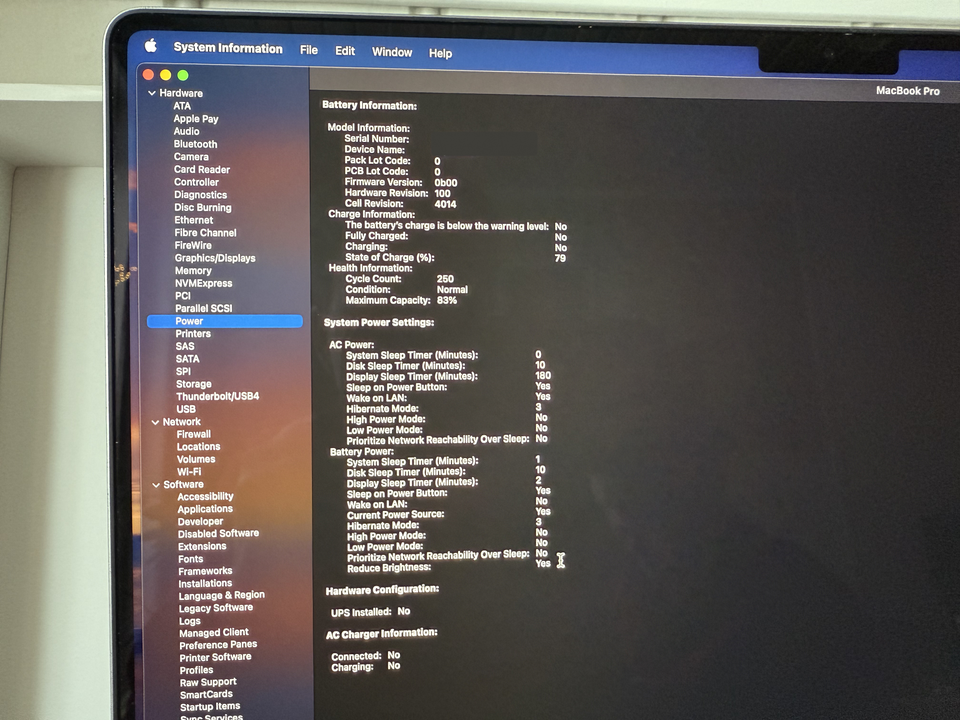Open the Apple menu icon
The image size is (960, 720).
[151, 46]
